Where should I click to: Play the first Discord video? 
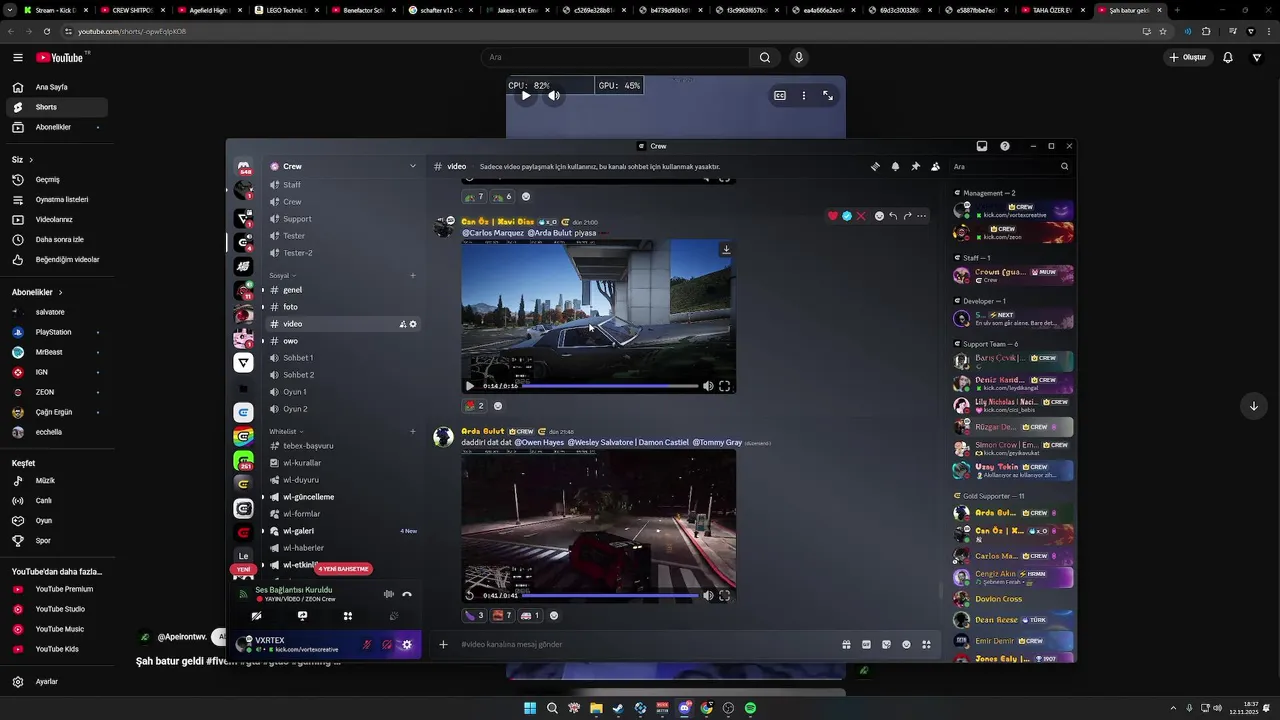pos(470,386)
